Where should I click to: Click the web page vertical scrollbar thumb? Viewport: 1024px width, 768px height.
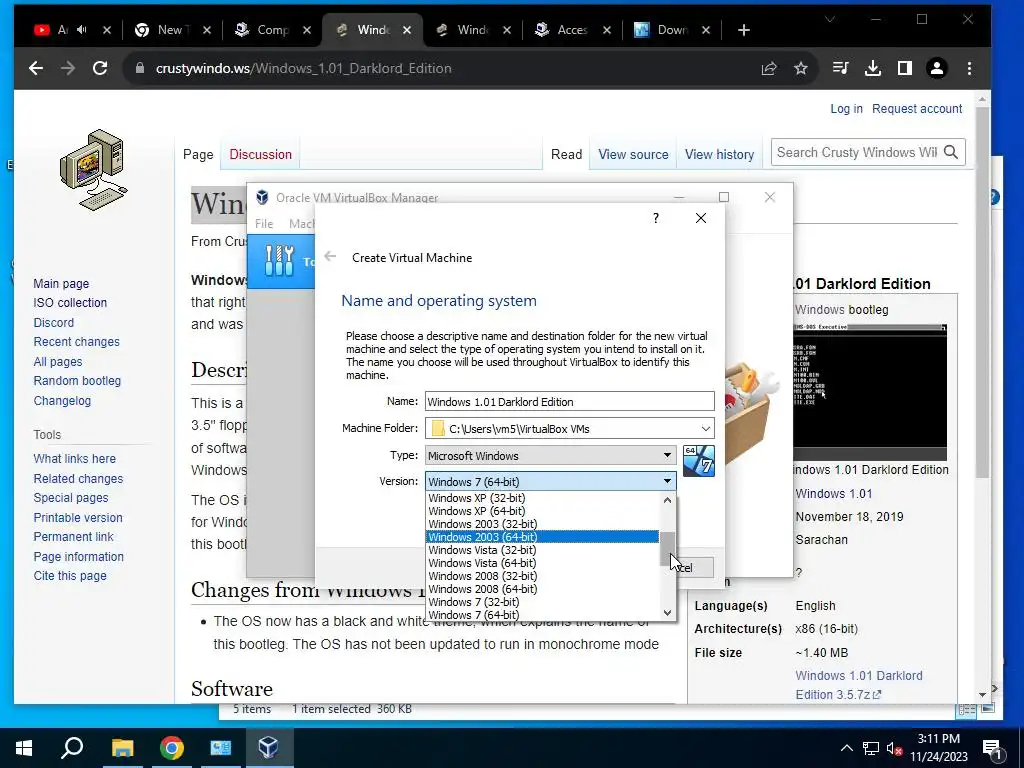[982, 291]
